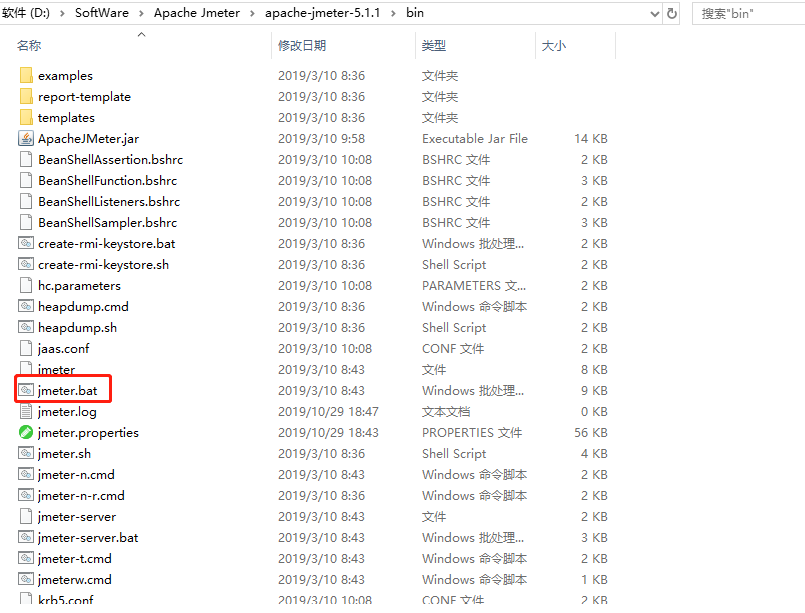Click the BeanShellSampler.bshrc file icon

pyautogui.click(x=26, y=223)
